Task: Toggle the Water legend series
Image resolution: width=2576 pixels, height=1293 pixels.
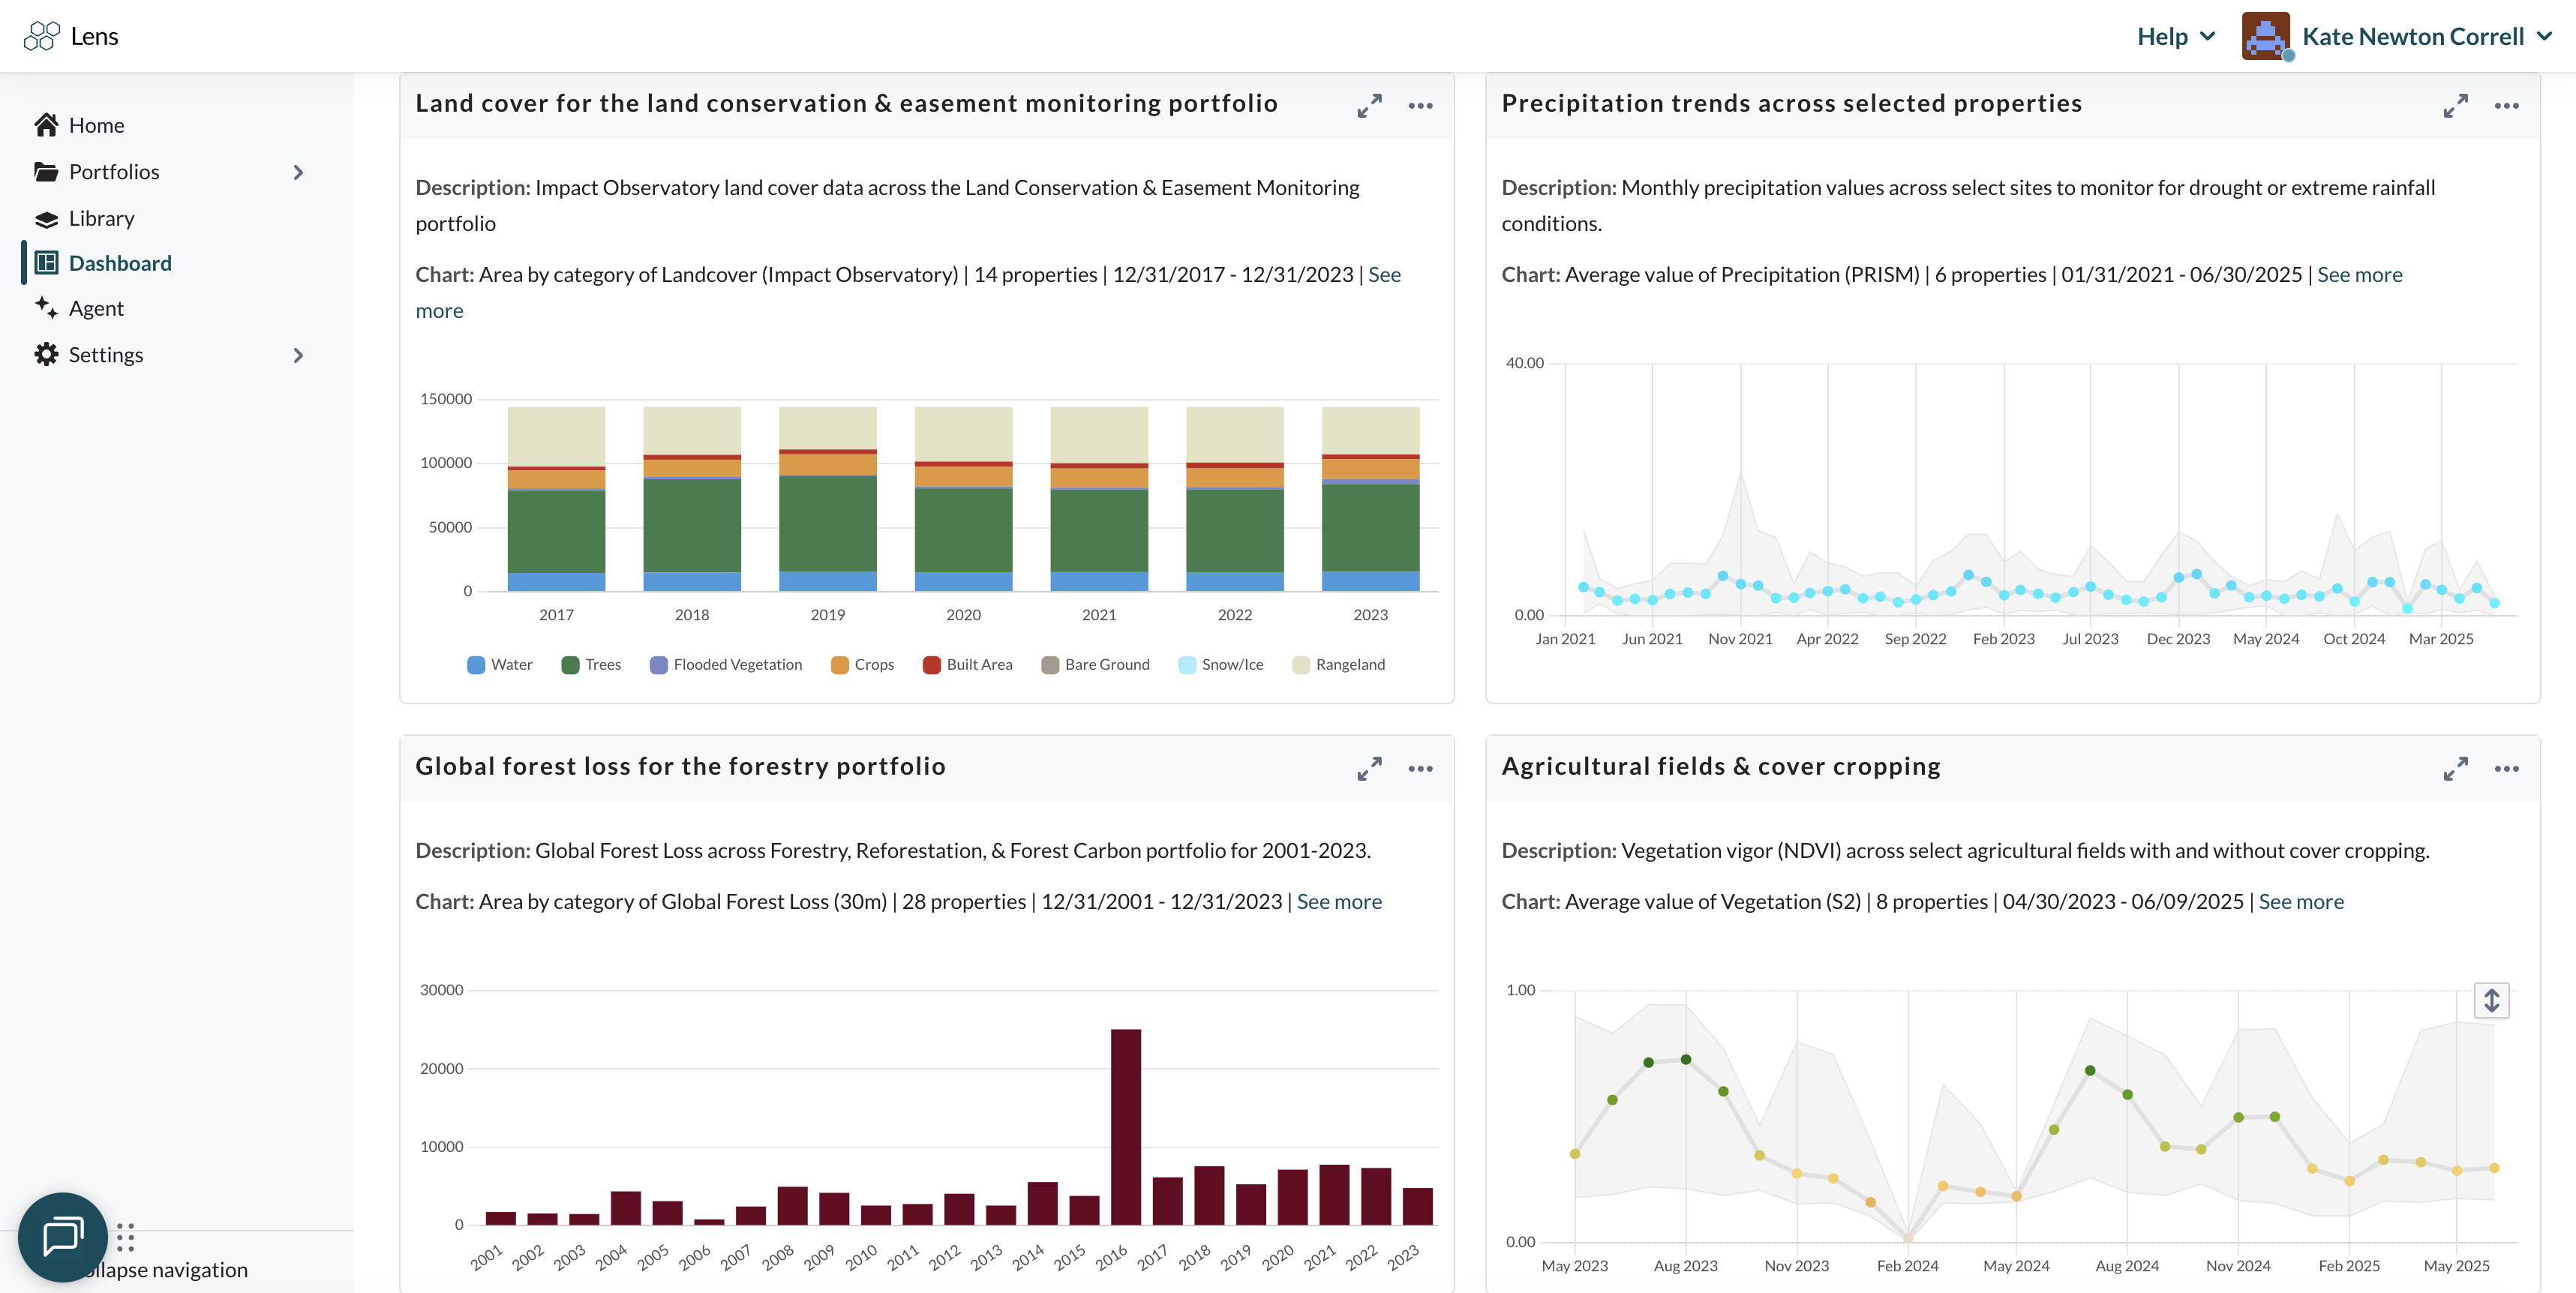Action: [x=499, y=665]
